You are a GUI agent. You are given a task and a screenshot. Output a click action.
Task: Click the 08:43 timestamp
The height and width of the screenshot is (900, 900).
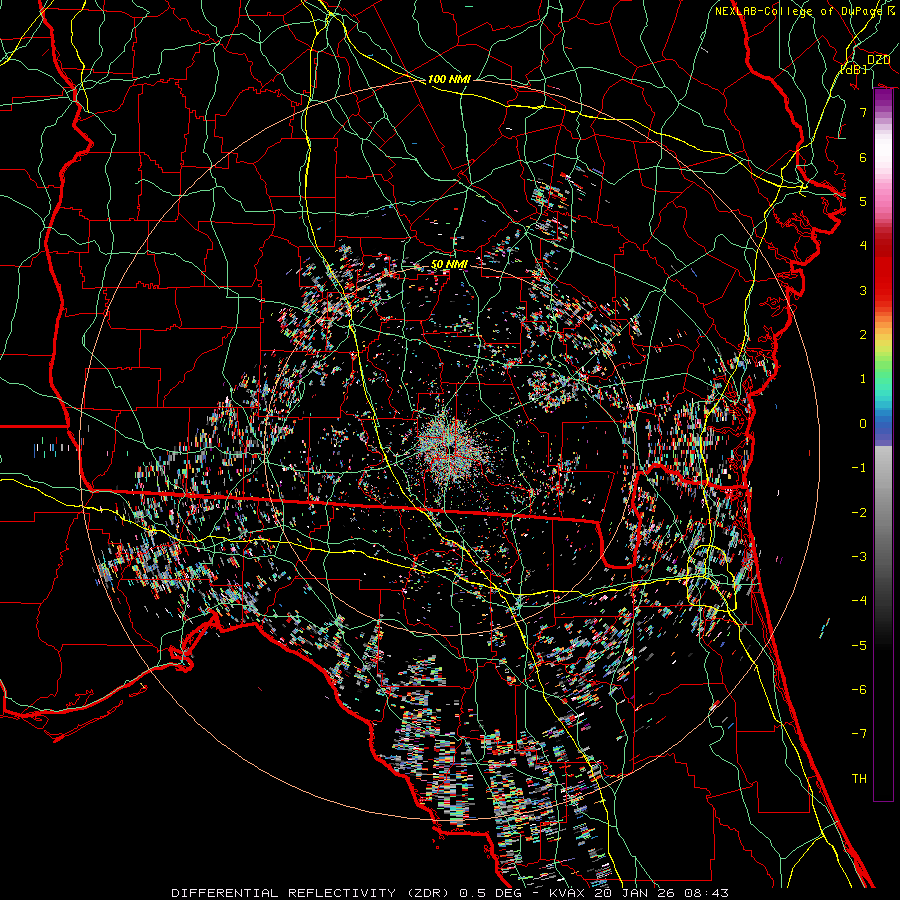point(707,893)
